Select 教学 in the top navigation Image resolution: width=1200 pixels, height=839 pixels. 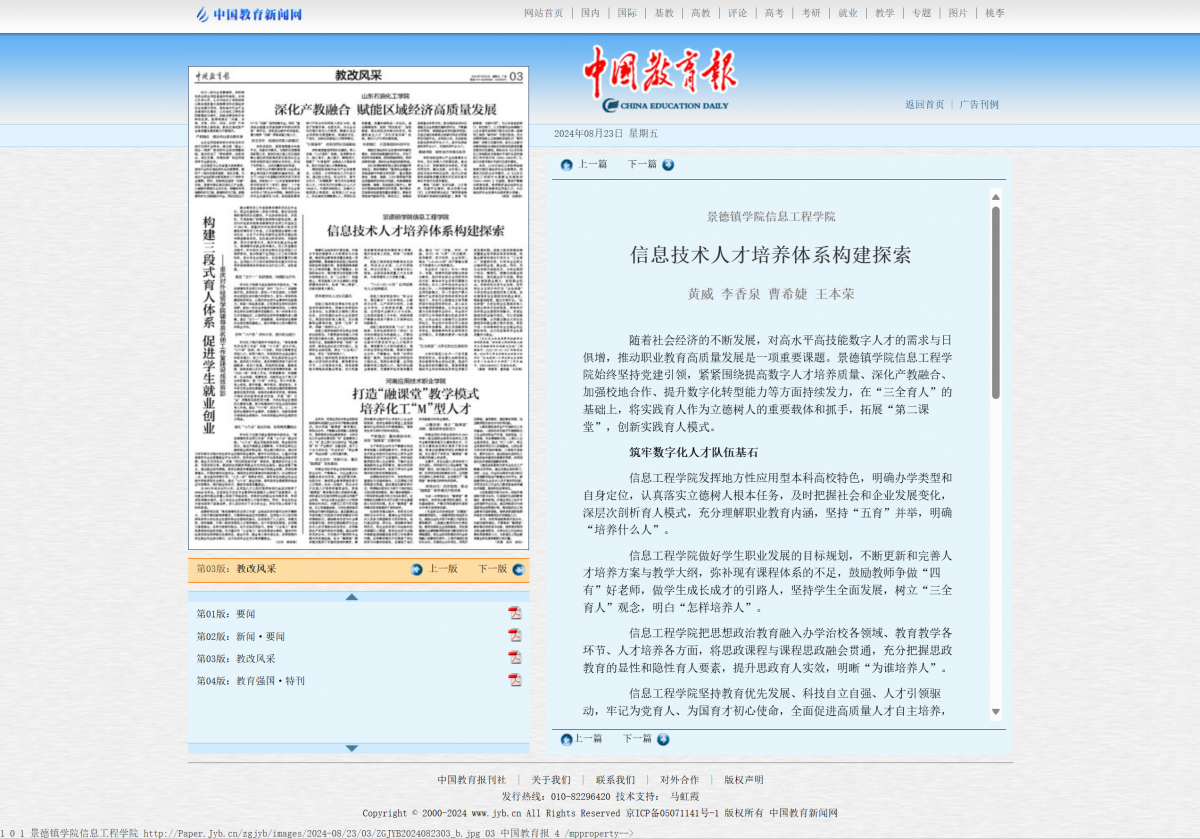885,13
